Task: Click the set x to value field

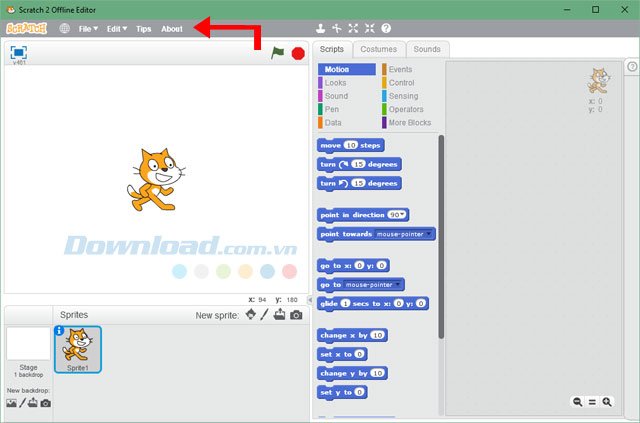Action: click(x=359, y=354)
